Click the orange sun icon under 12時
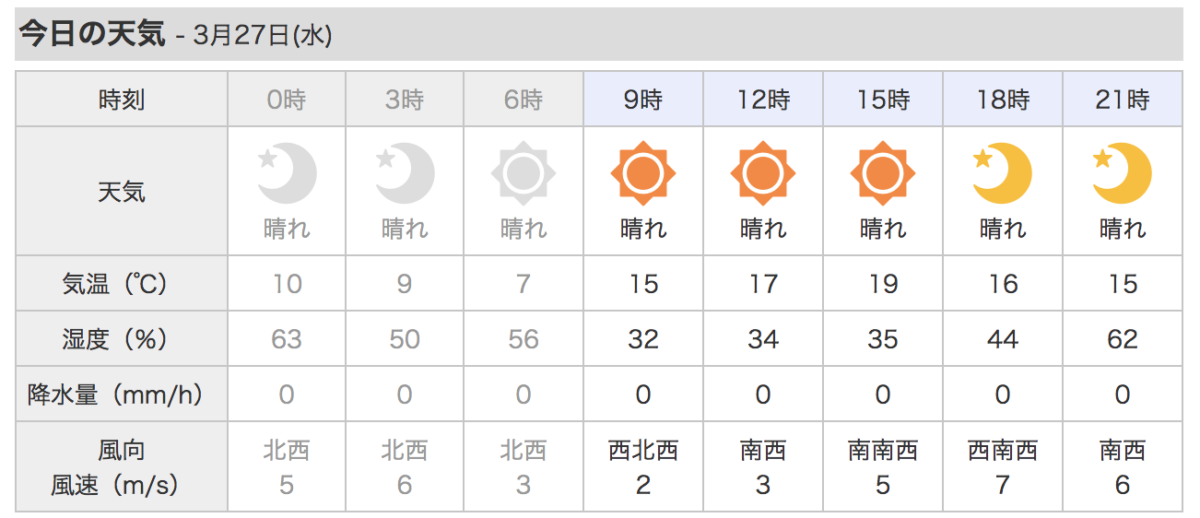This screenshot has height=518, width=1200. pos(763,174)
